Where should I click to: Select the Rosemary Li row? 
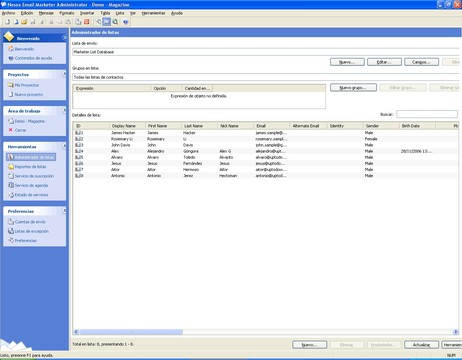[x=266, y=139]
